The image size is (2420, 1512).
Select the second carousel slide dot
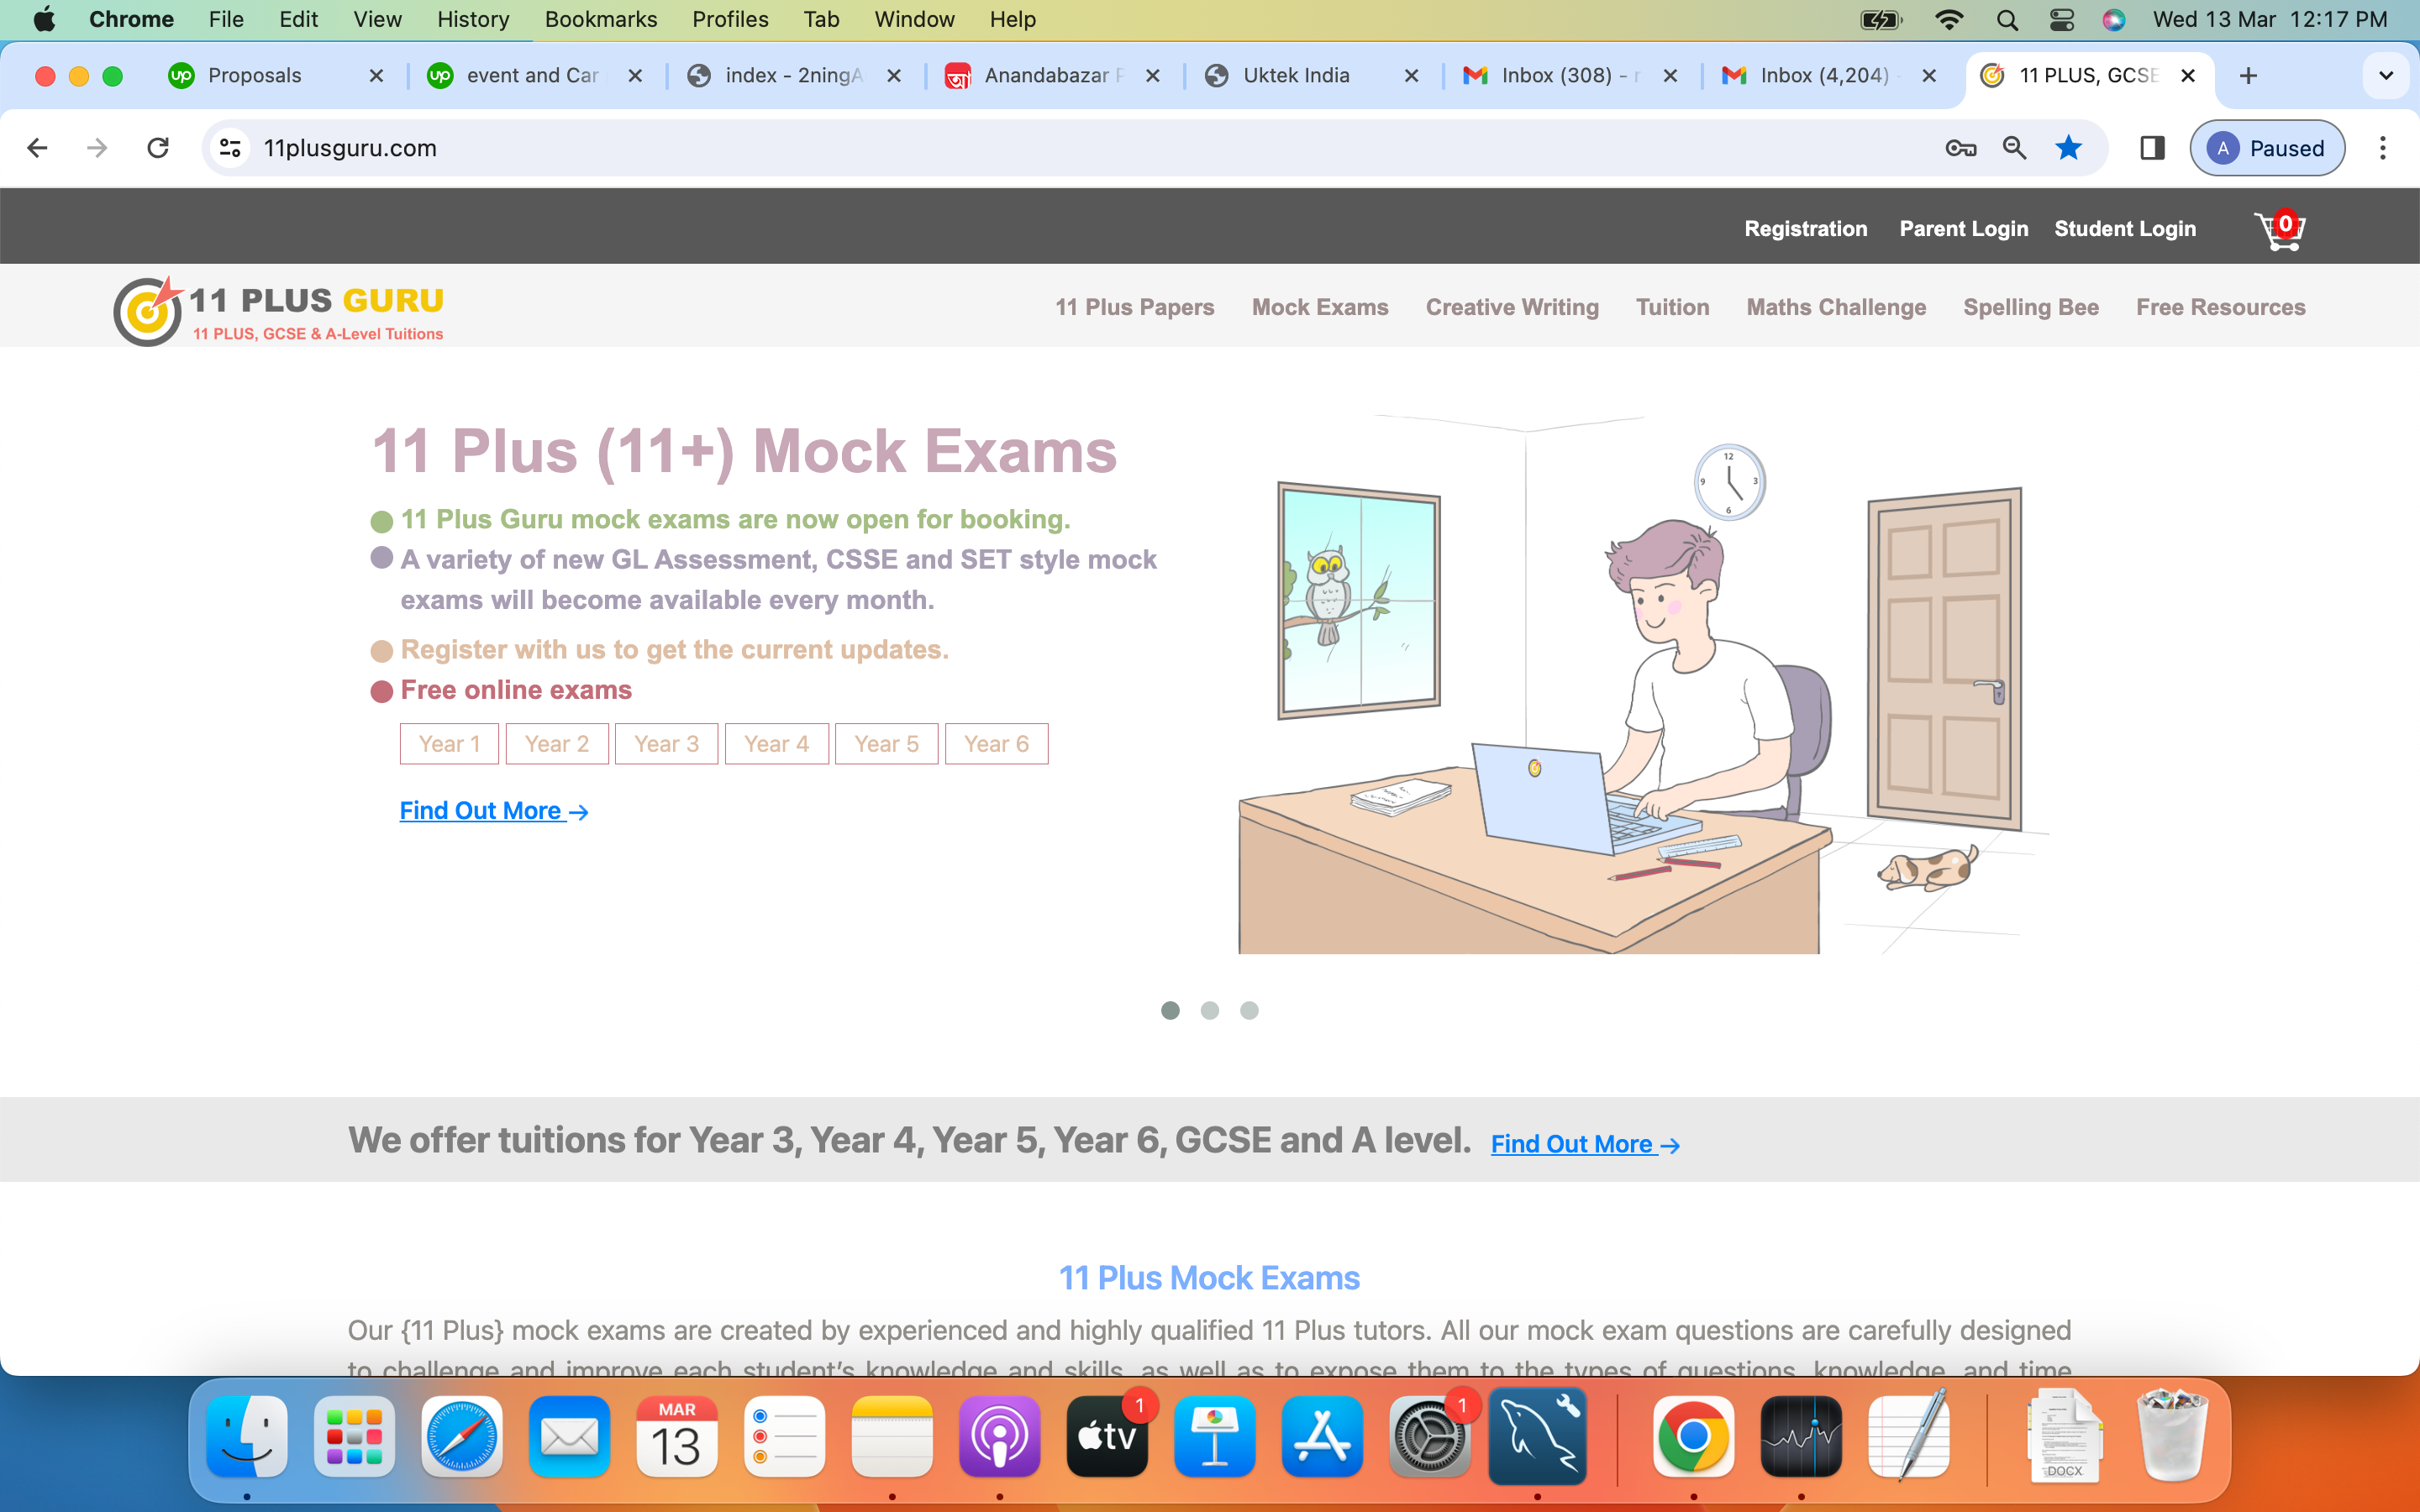coord(1210,1010)
